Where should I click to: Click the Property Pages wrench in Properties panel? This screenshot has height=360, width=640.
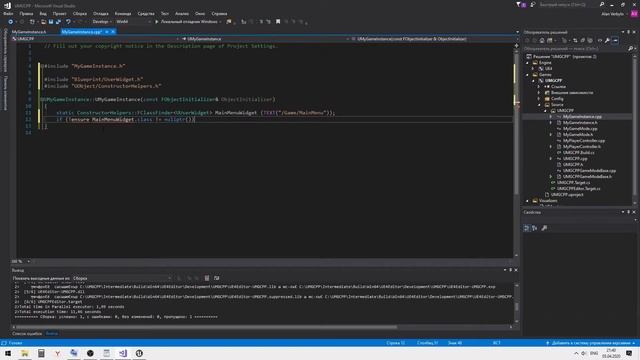[x=544, y=228]
